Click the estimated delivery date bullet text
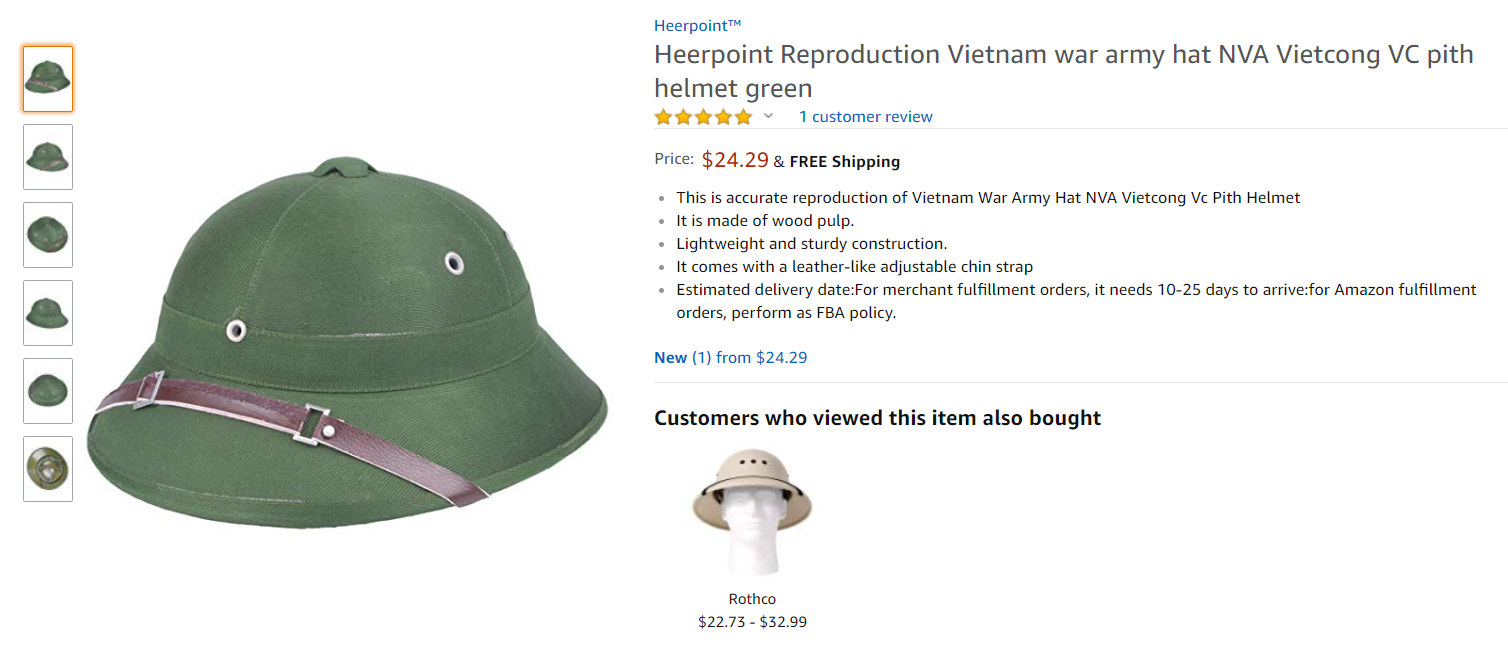 point(1076,301)
